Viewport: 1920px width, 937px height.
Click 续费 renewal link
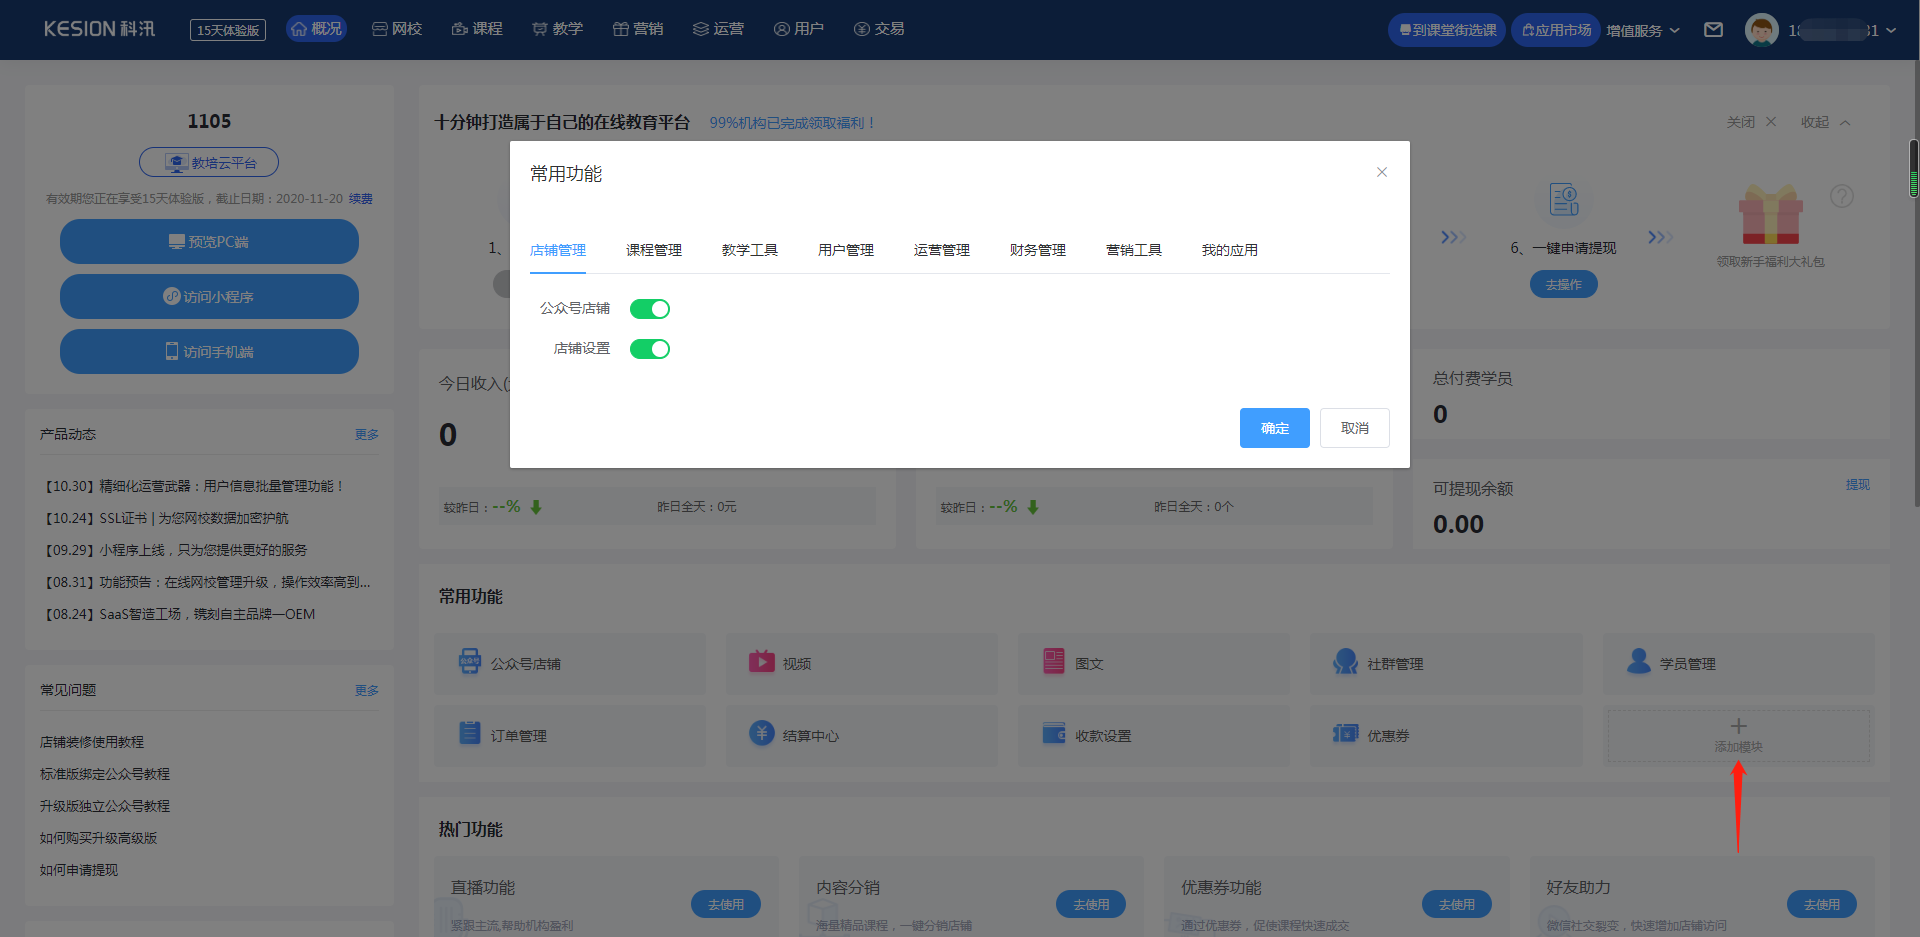click(360, 199)
